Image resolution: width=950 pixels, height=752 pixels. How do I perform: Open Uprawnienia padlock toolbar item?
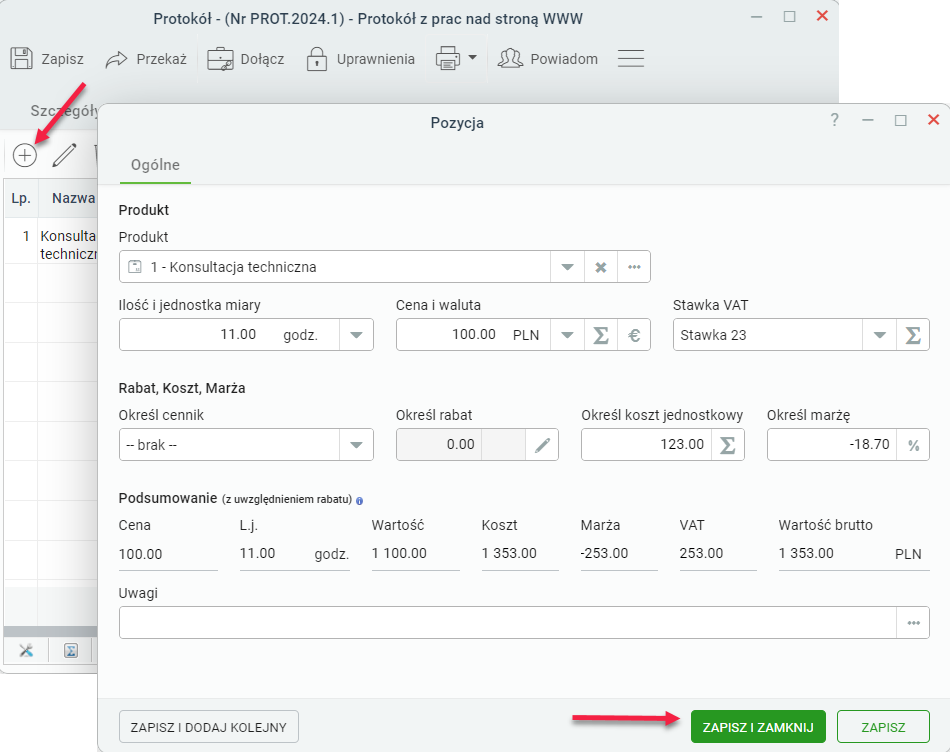(x=360, y=59)
